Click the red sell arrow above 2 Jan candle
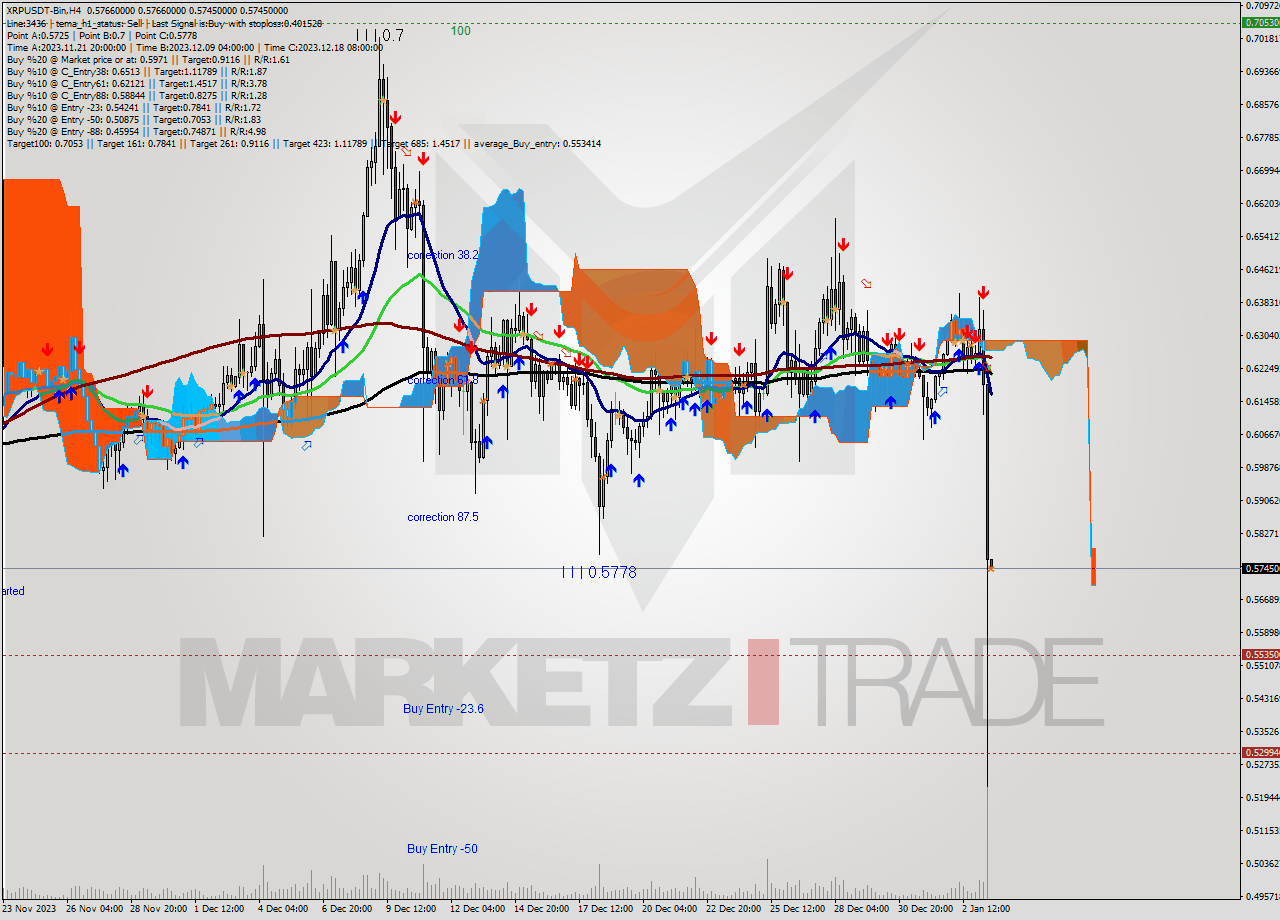 (x=984, y=292)
